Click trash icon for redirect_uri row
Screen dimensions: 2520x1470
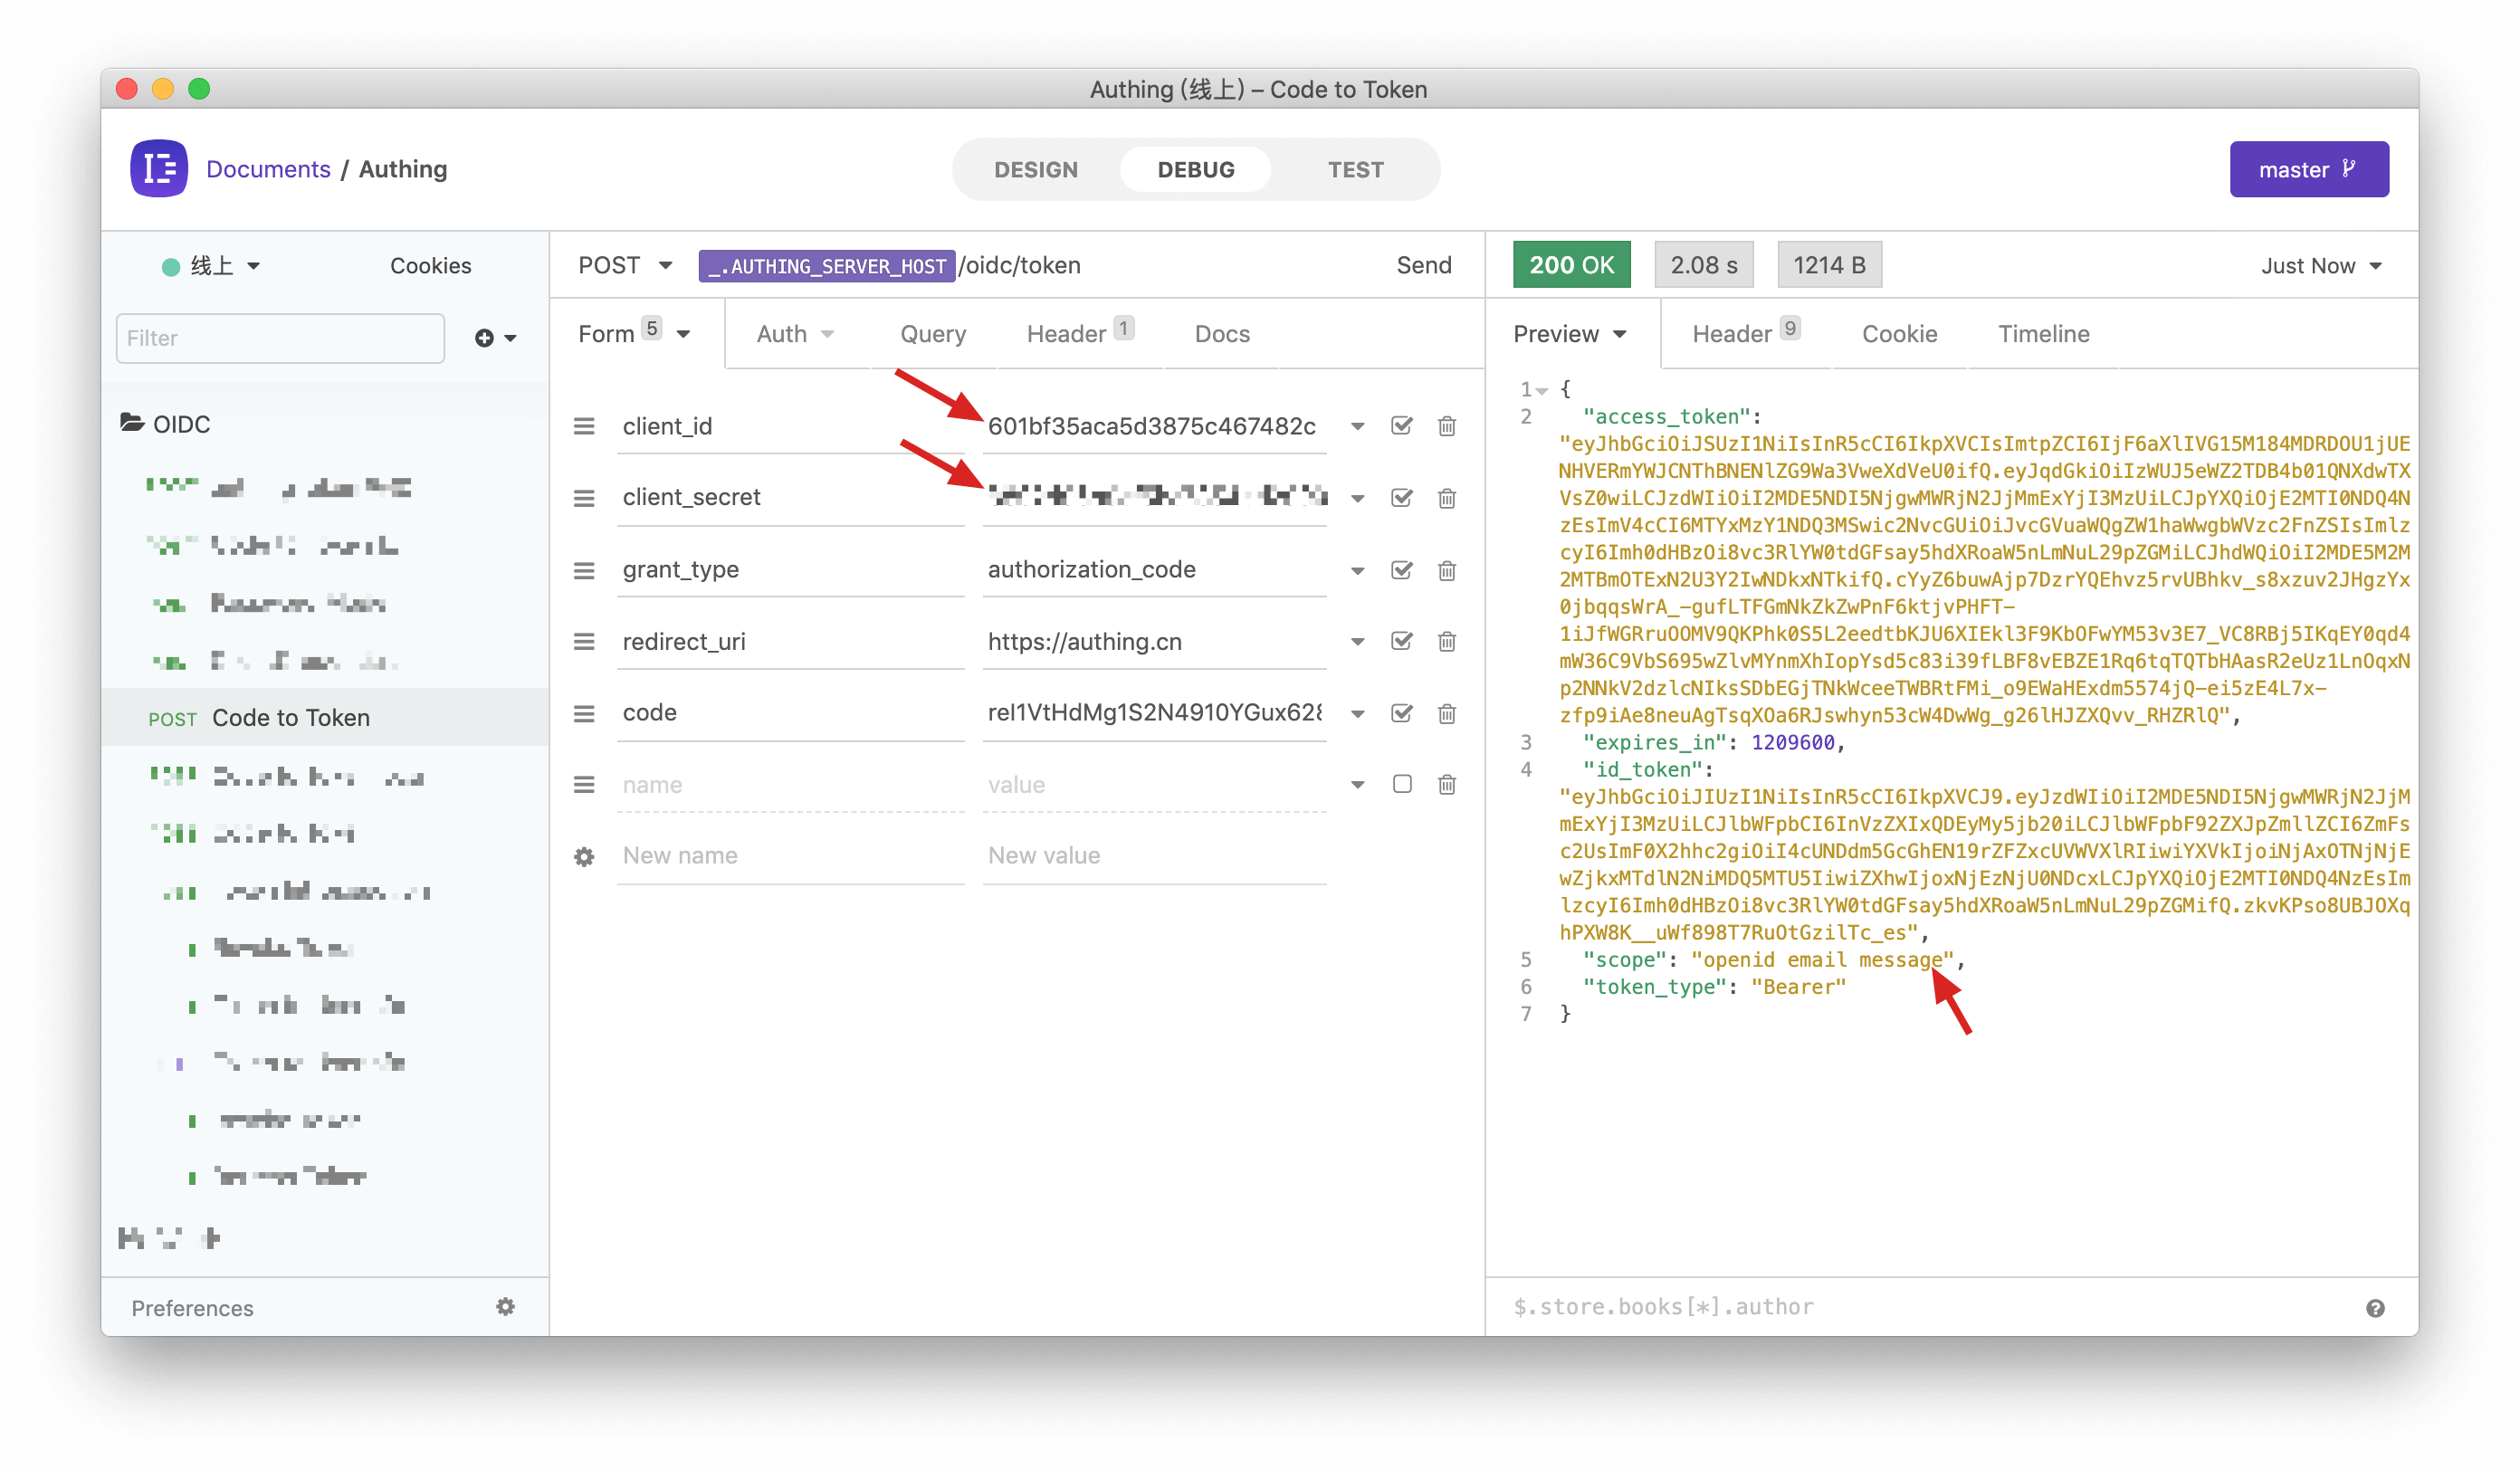point(1446,641)
